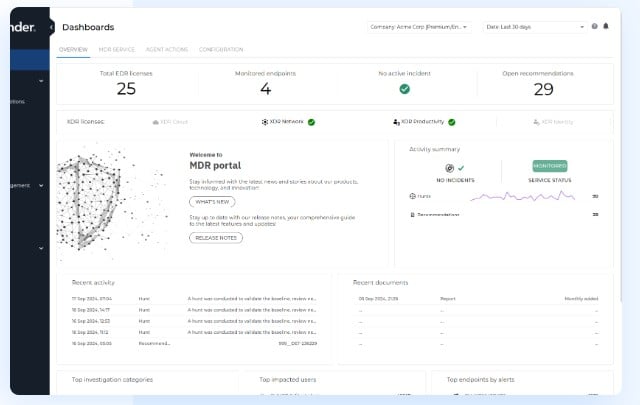640x405 pixels.
Task: Click the Monitored endpoints value 4
Action: [266, 89]
